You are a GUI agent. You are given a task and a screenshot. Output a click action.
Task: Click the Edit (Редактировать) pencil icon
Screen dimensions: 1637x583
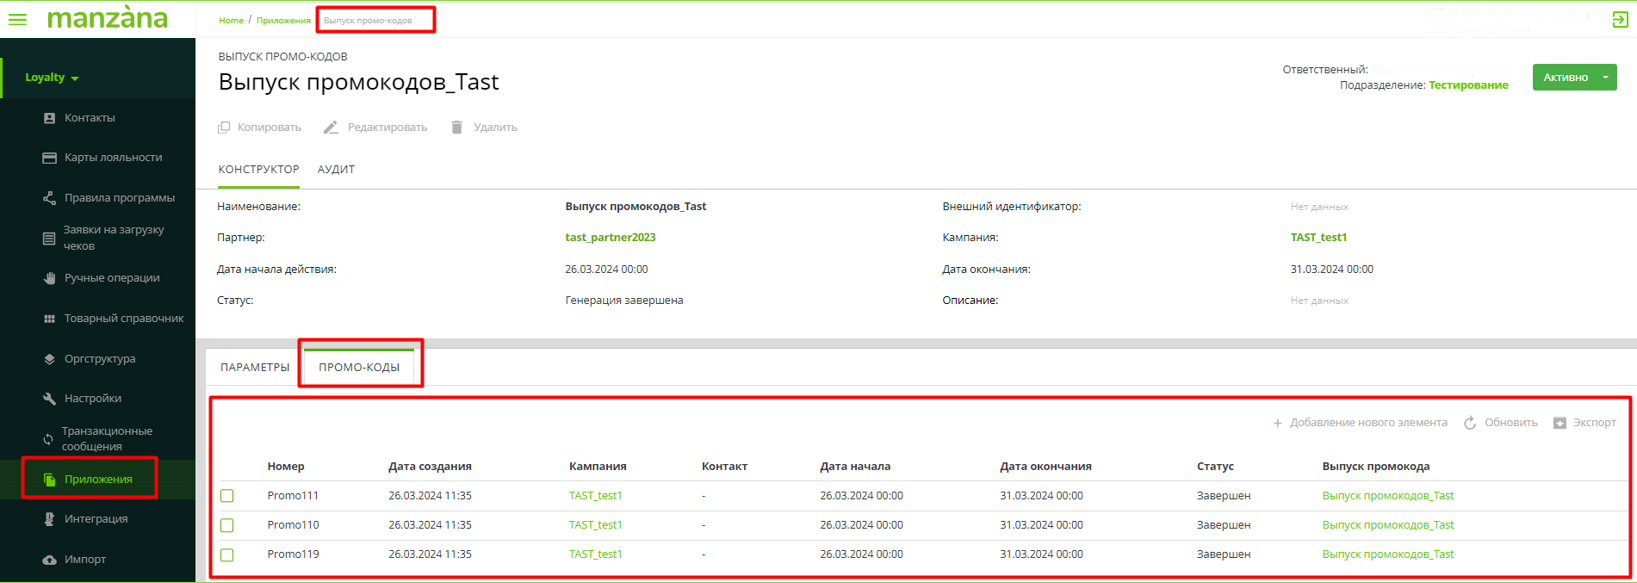click(331, 127)
